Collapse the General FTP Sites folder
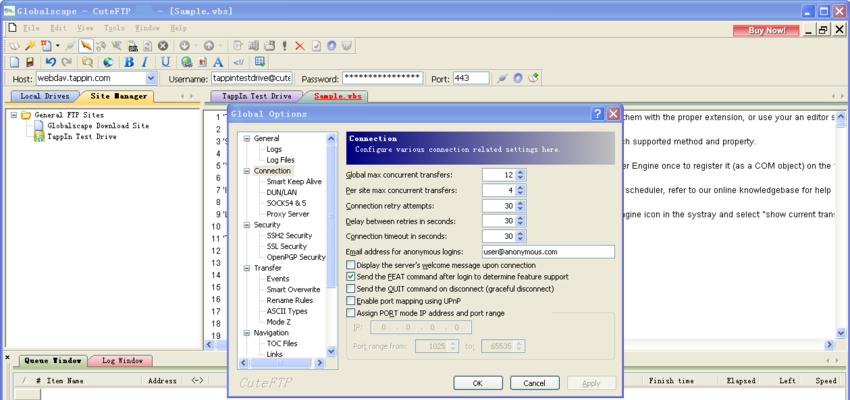Viewport: 850px width, 400px height. tap(14, 115)
